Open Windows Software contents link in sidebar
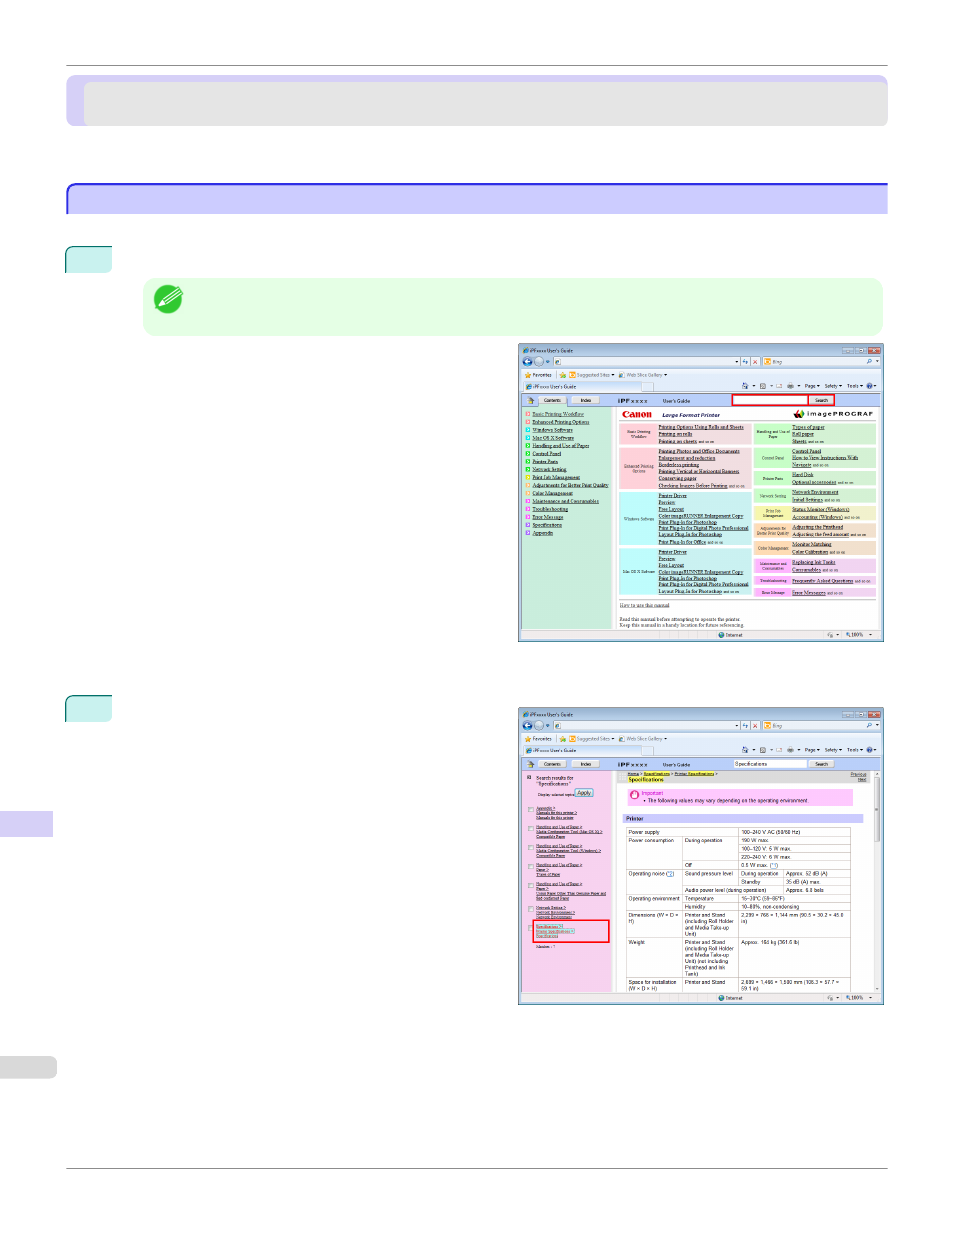Screen dimensions: 954x1235 552,430
